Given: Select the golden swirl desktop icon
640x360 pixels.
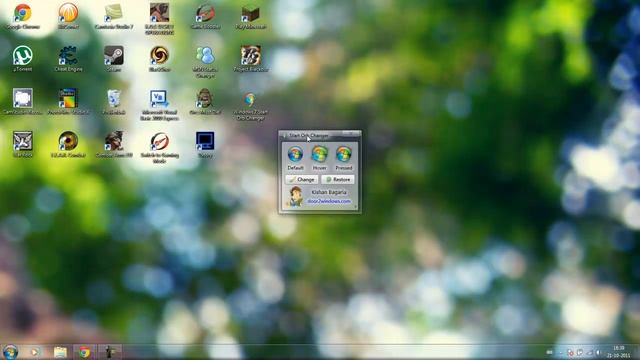Looking at the screenshot, I should click(x=159, y=56).
